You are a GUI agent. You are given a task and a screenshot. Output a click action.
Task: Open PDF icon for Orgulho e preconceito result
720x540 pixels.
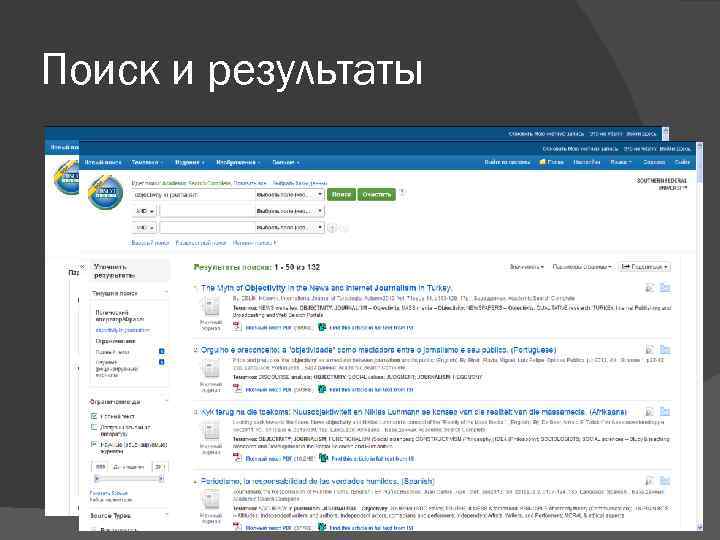pos(237,389)
